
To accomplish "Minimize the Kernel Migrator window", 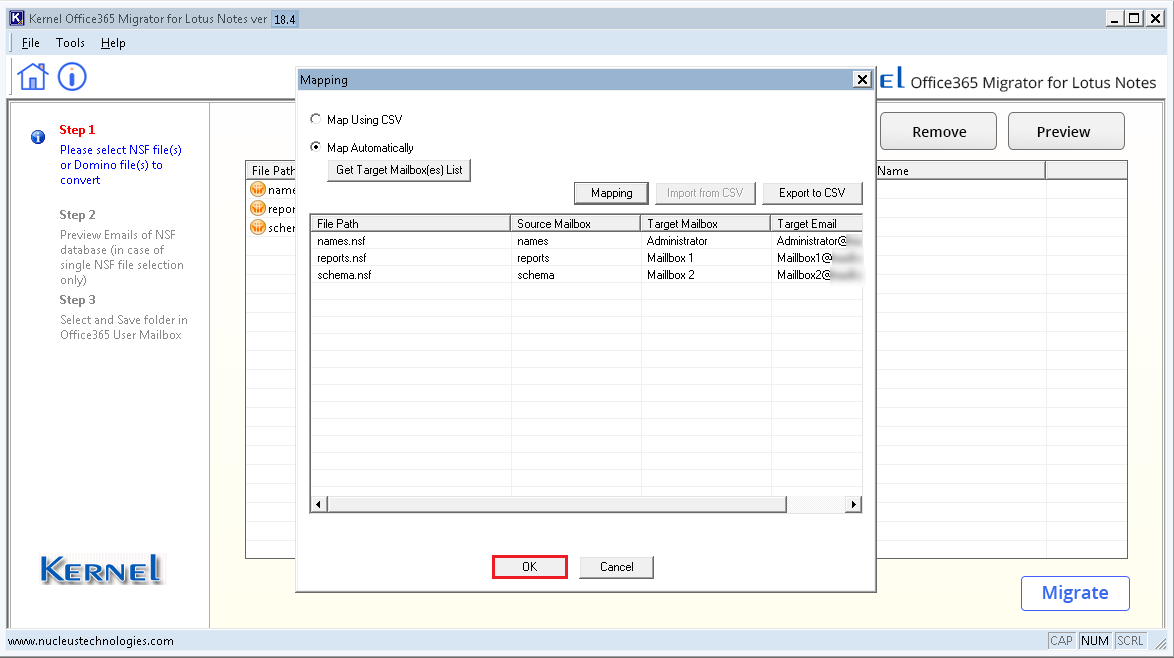I will click(1115, 19).
